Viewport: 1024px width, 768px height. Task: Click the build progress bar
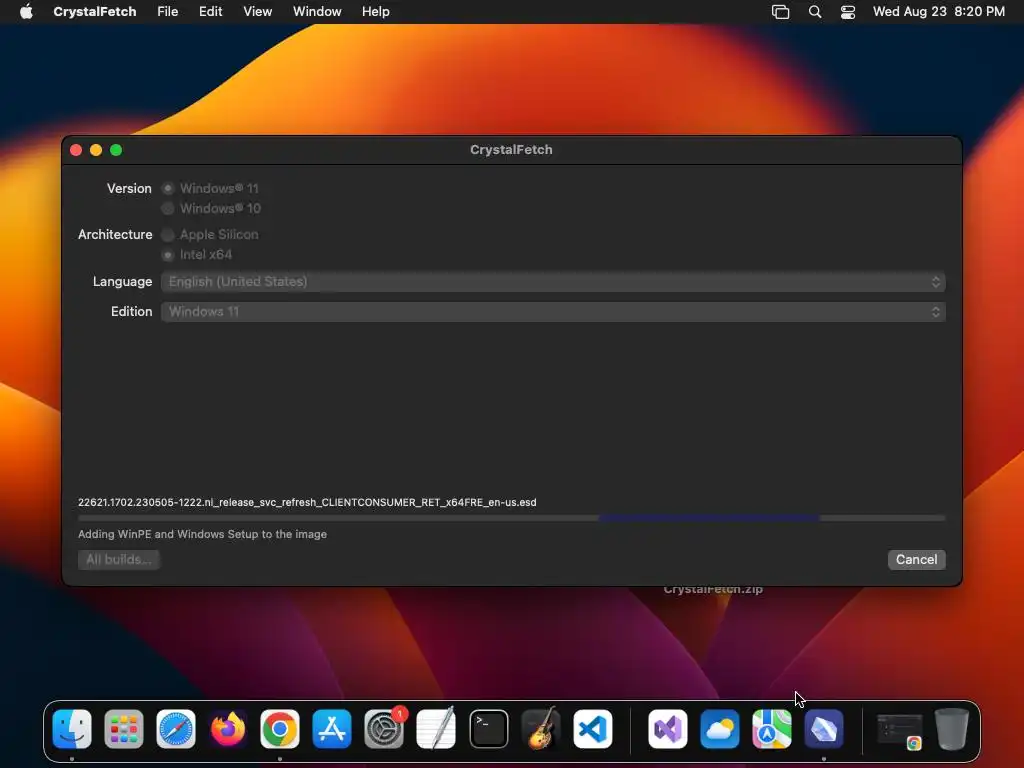511,518
